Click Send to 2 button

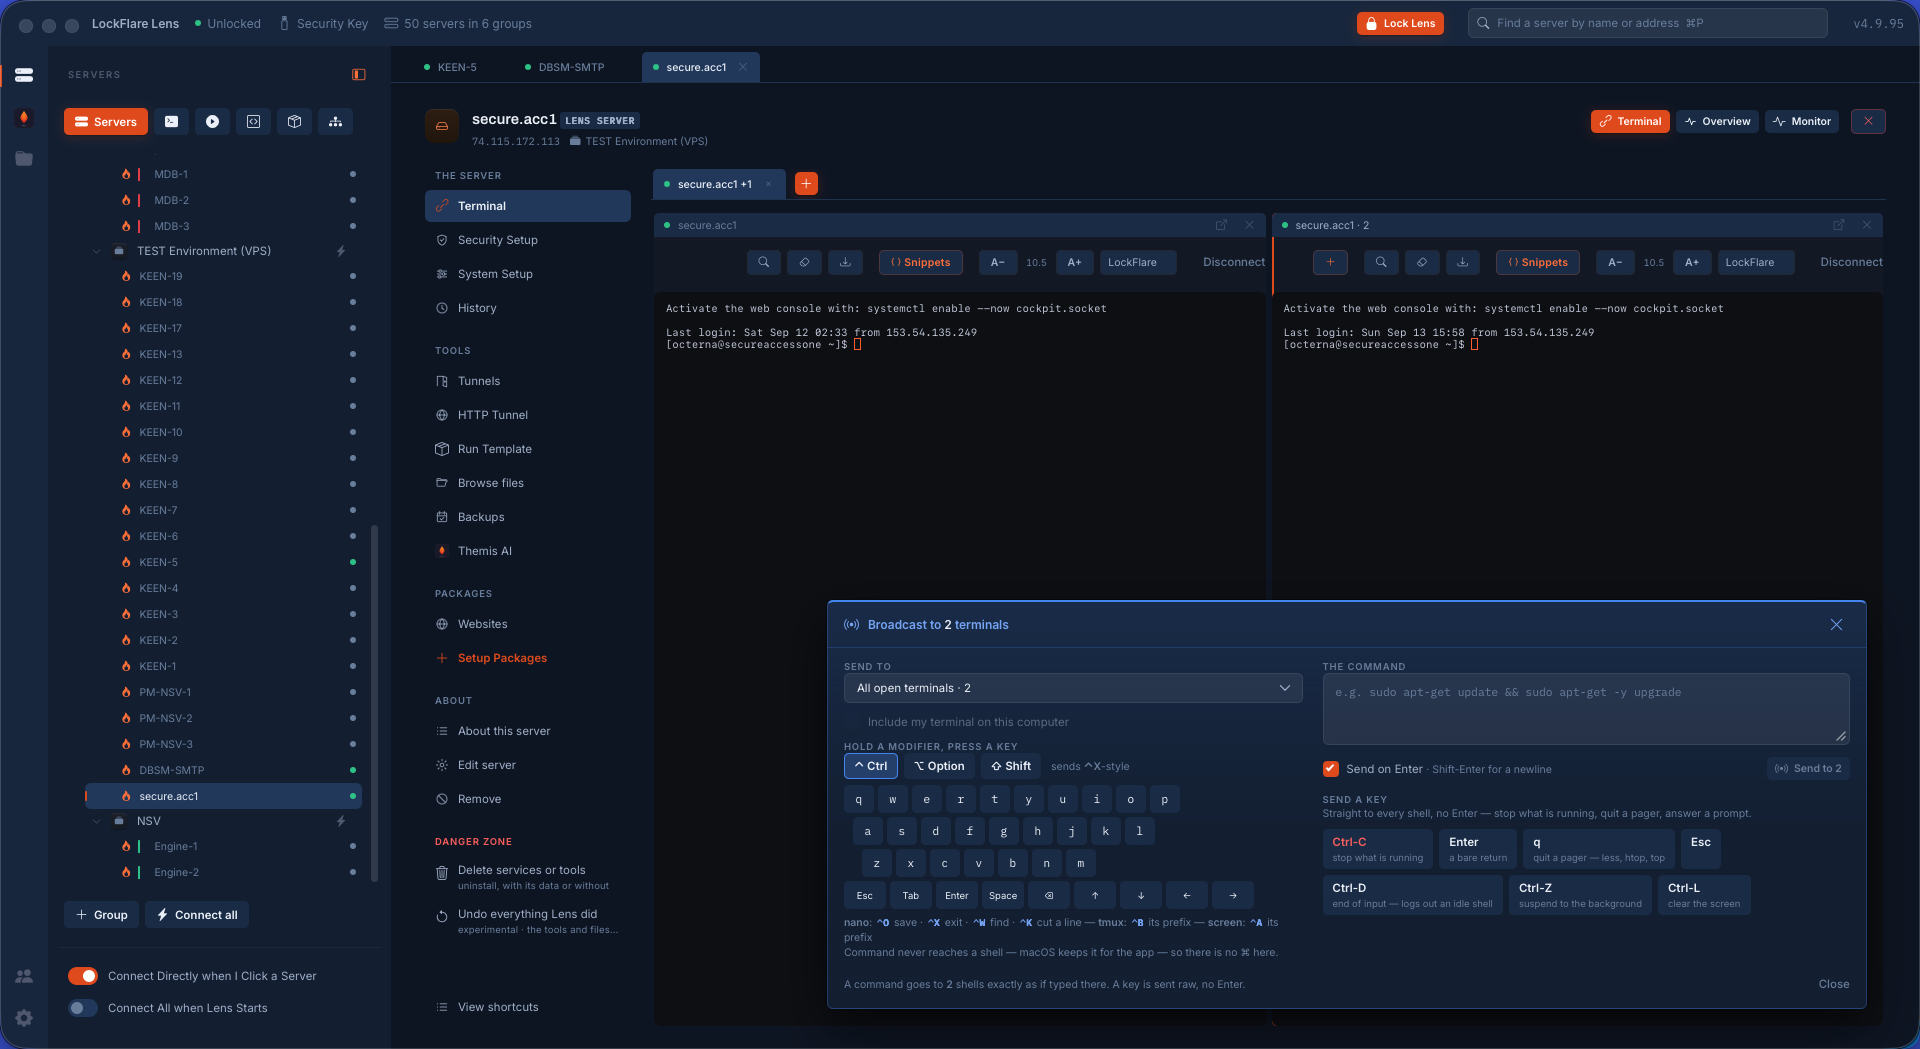pyautogui.click(x=1808, y=768)
